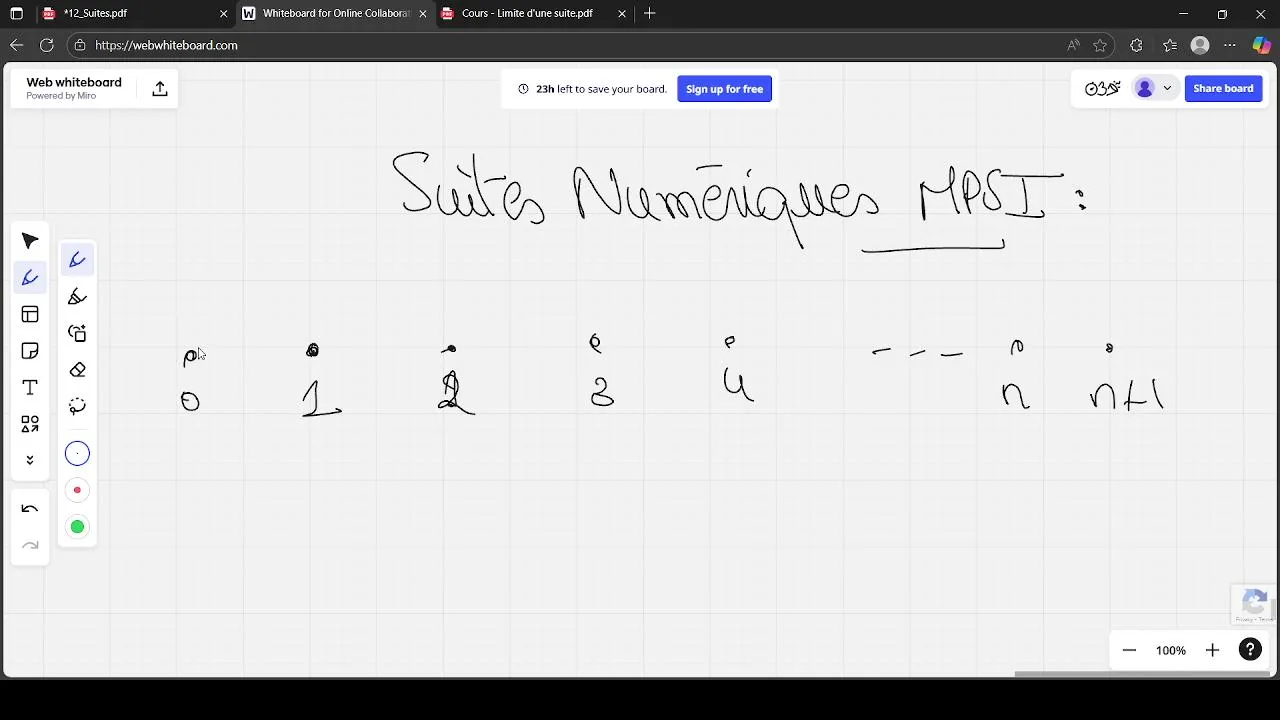The image size is (1280, 720).
Task: Add this page to favorites star
Action: click(1100, 45)
